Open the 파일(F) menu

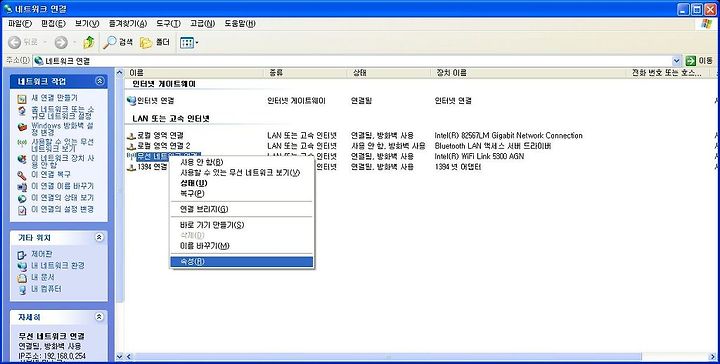click(x=20, y=23)
